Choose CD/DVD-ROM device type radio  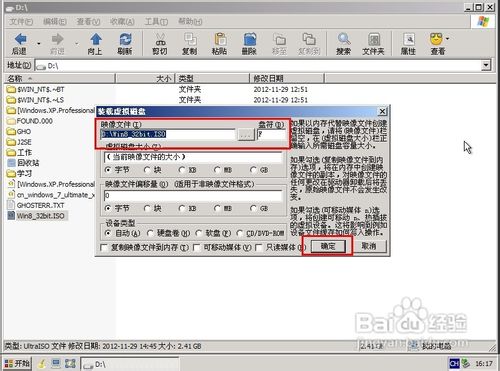click(x=240, y=233)
